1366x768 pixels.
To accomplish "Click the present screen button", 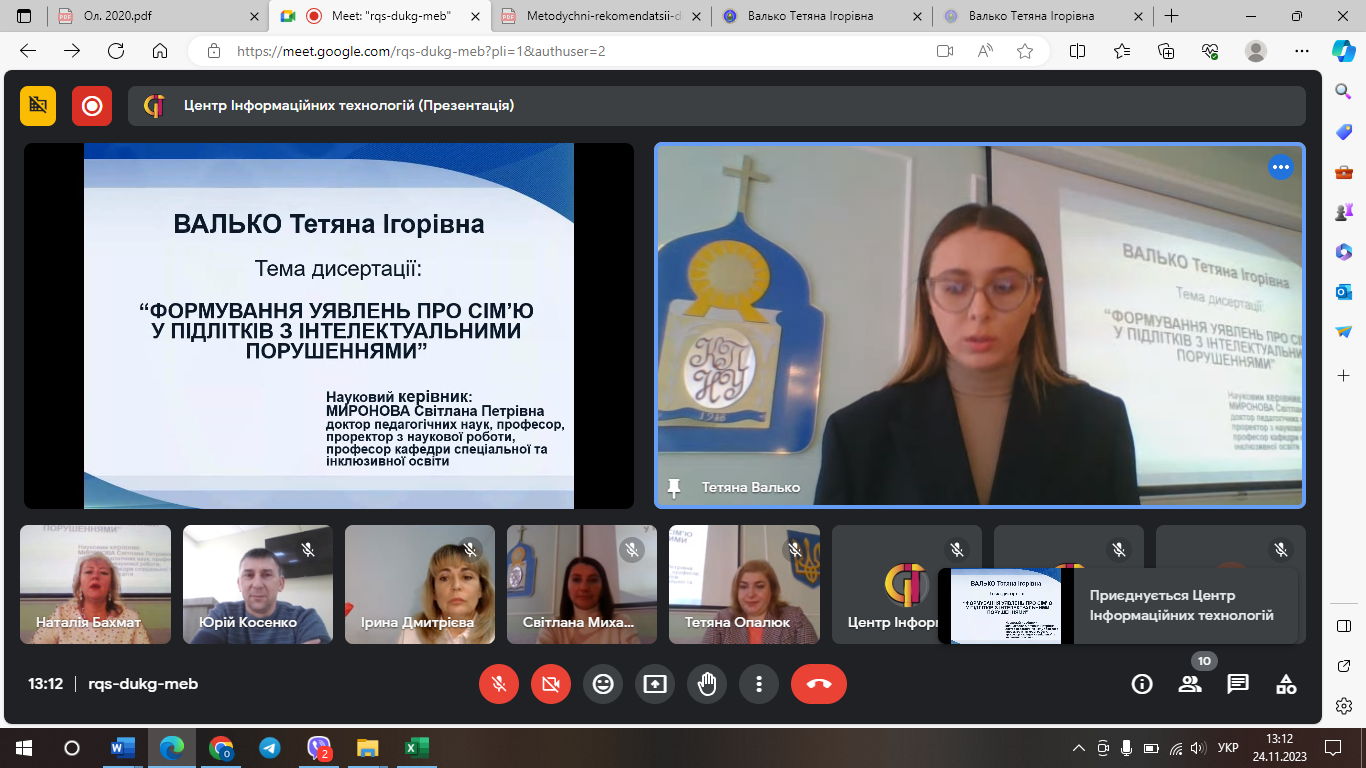I will click(655, 684).
